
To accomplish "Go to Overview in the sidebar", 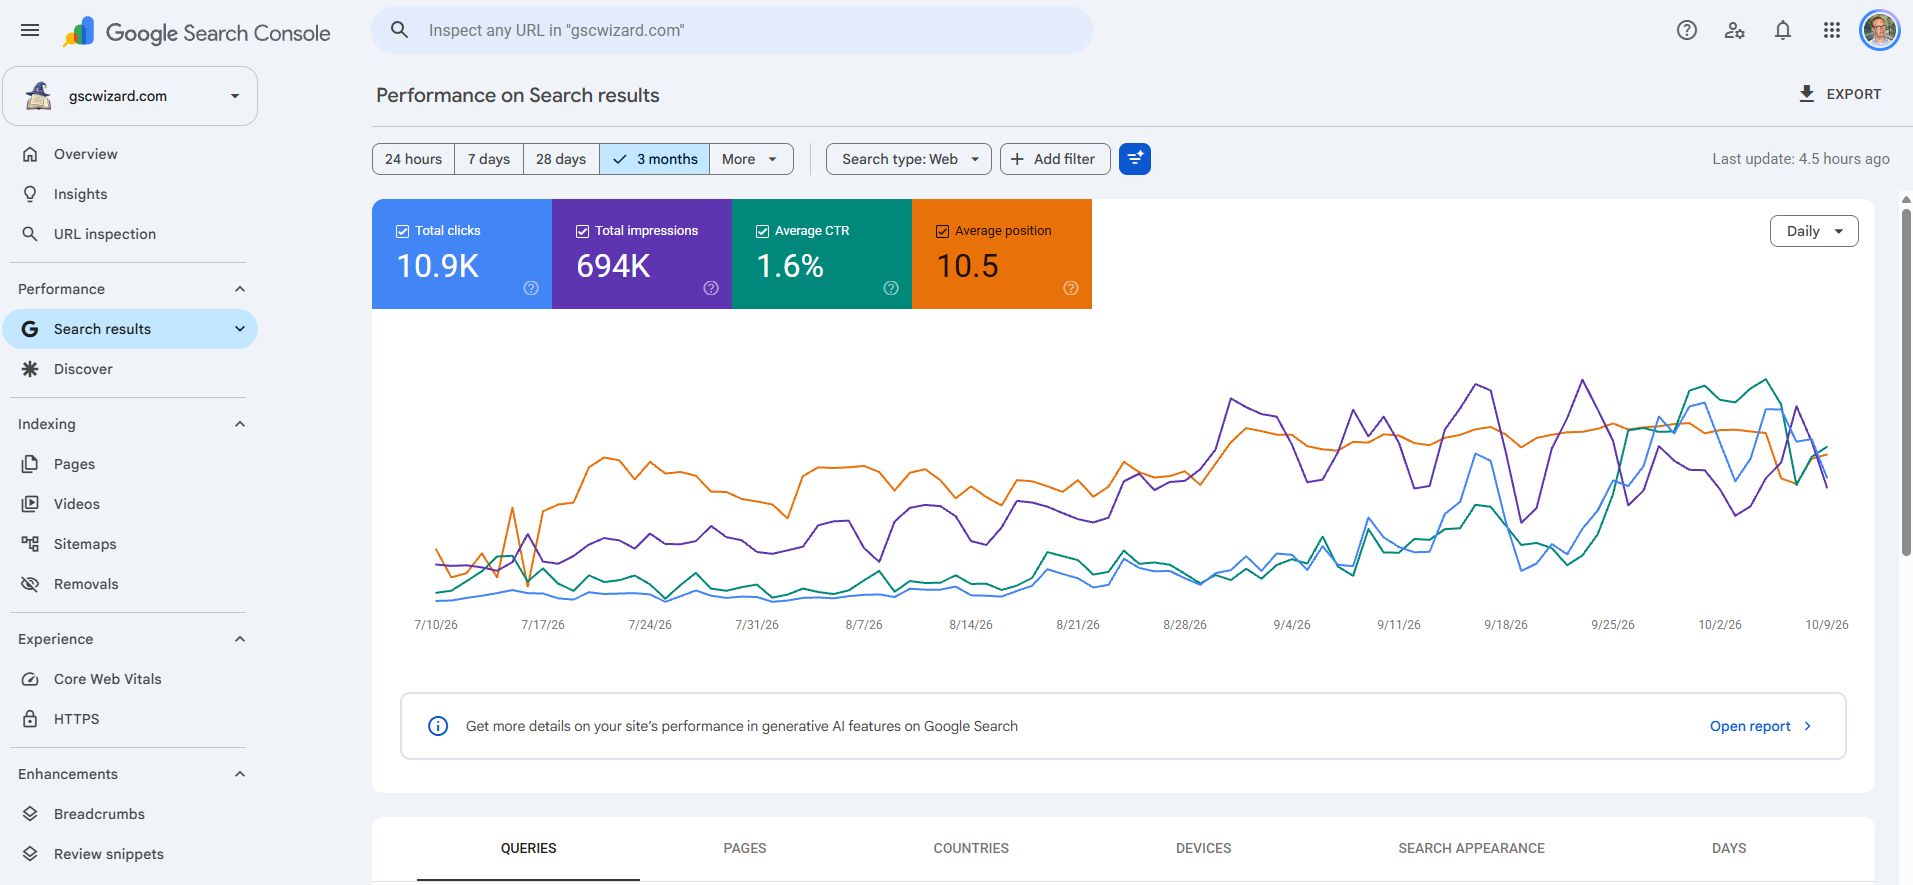I will tap(130, 154).
